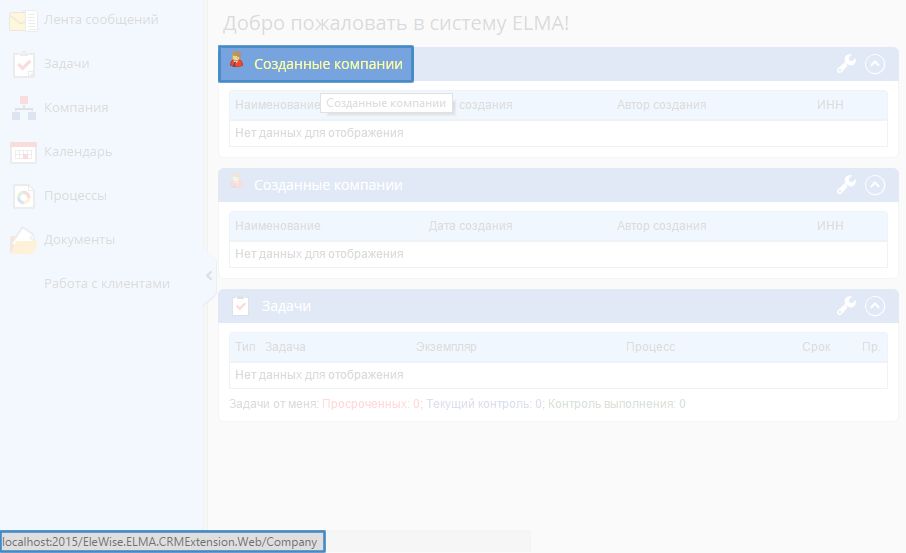Viewport: 906px width, 553px height.
Task: Click Нет данных для отображения in second Созданные компании table
Action: pyautogui.click(x=319, y=254)
